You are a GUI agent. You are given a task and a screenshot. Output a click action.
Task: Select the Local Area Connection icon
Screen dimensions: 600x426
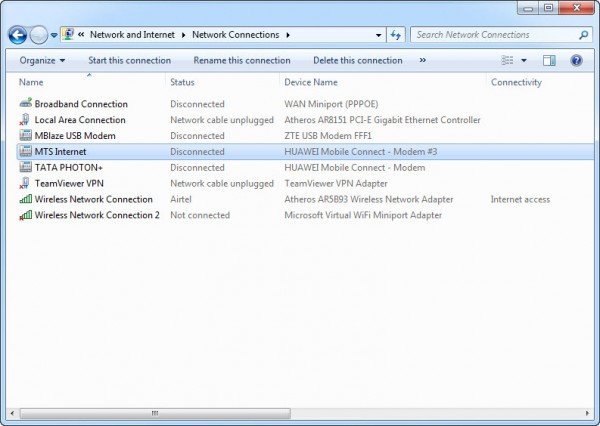pos(26,120)
